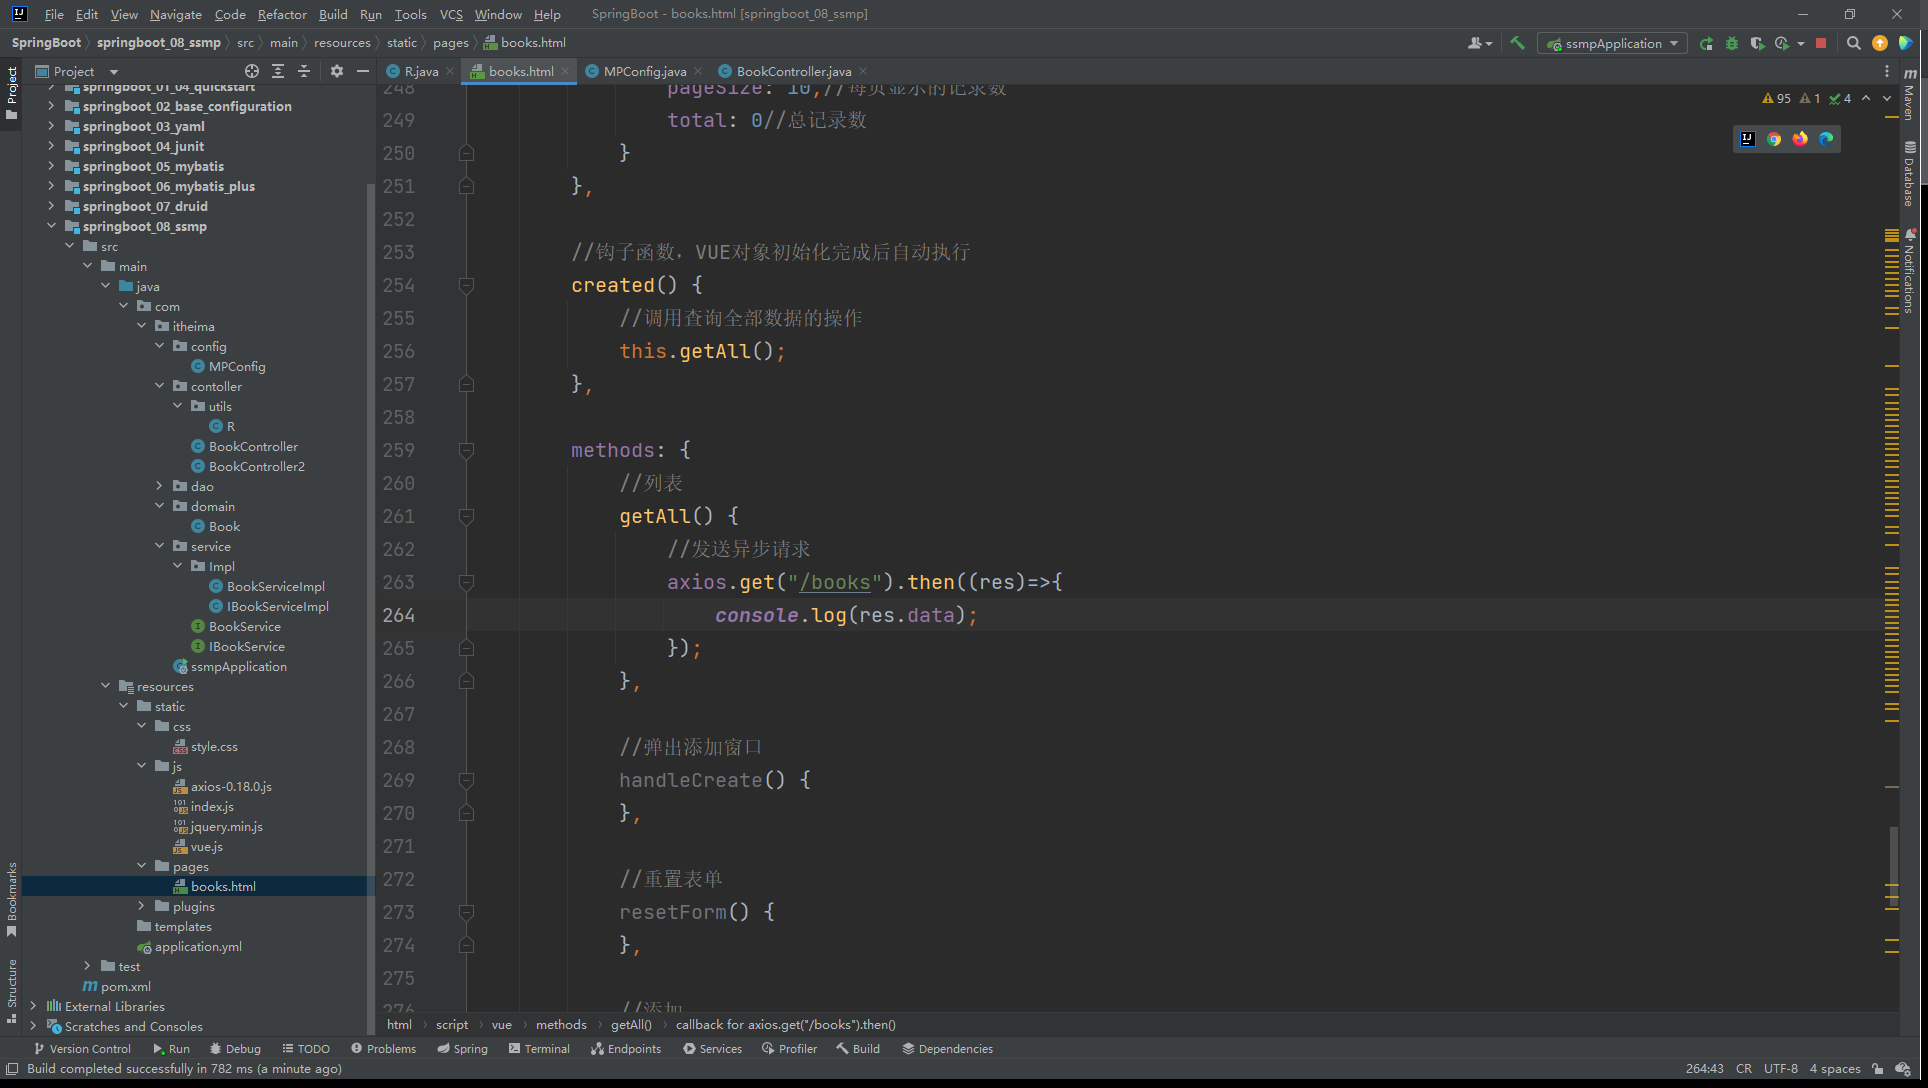Viewport: 1928px width, 1088px height.
Task: Toggle the file read-only lock icon
Action: [1877, 1069]
